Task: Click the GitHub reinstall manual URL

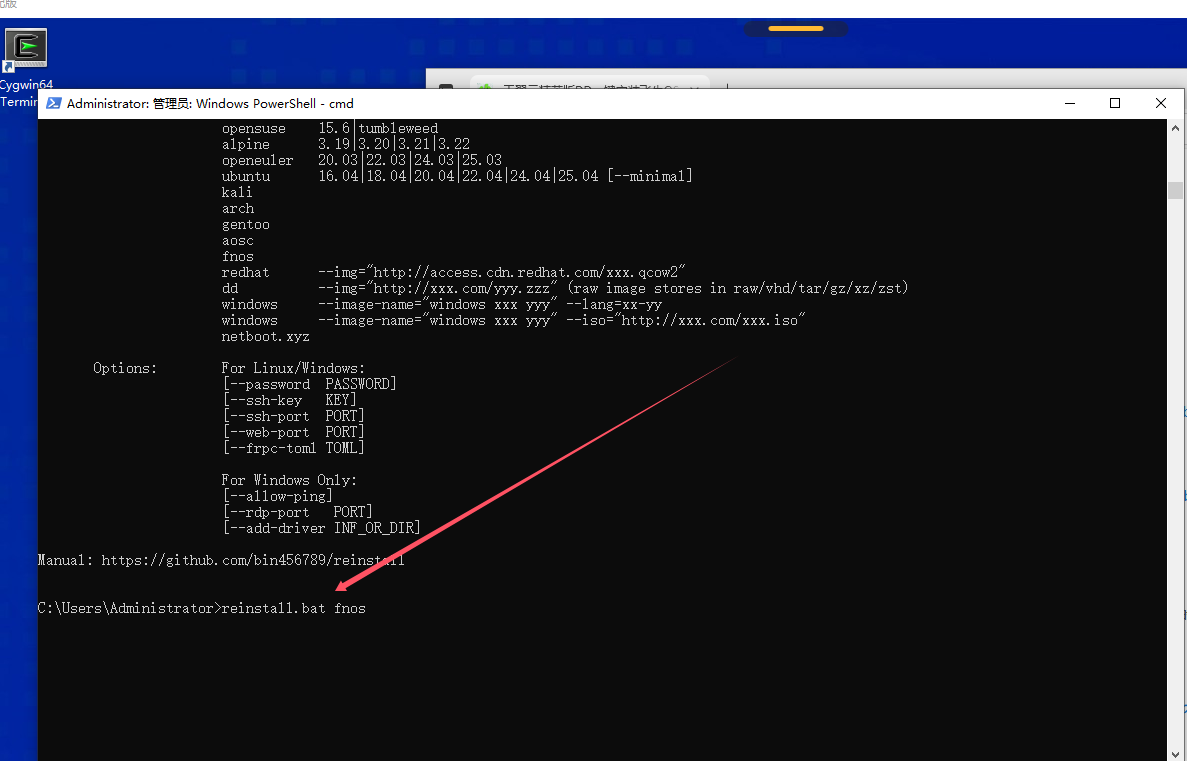Action: pos(252,560)
